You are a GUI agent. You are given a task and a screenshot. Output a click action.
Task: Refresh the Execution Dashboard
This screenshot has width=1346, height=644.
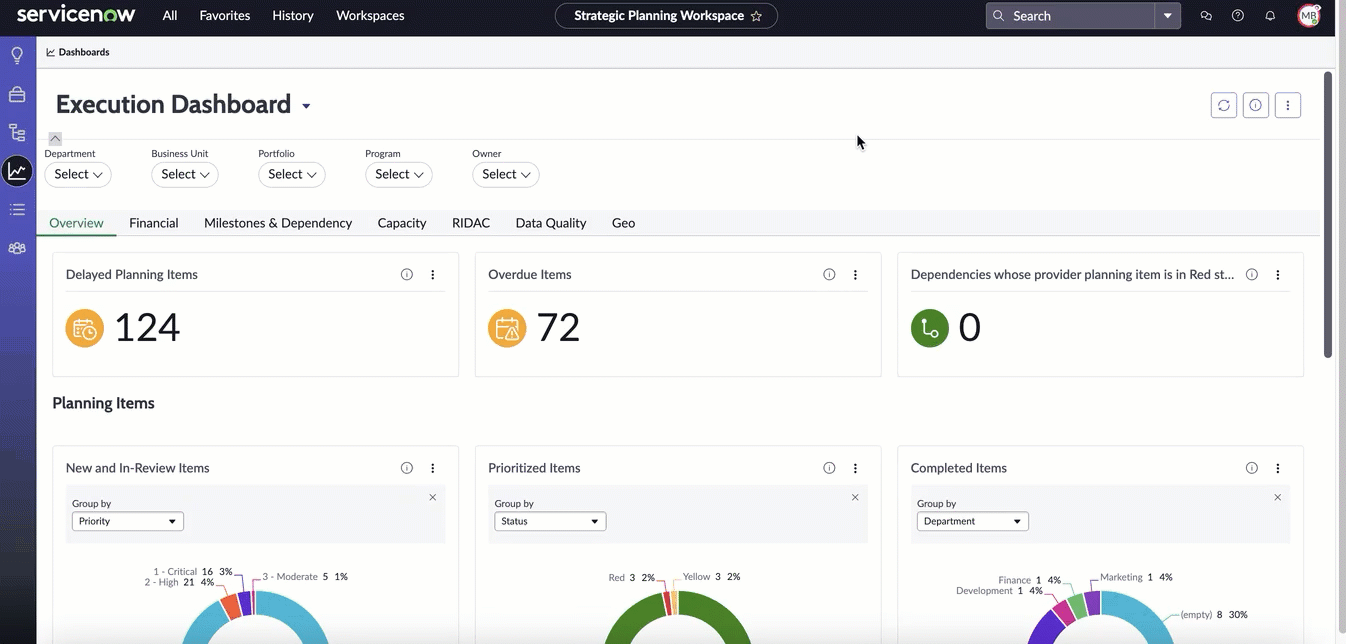coord(1224,105)
